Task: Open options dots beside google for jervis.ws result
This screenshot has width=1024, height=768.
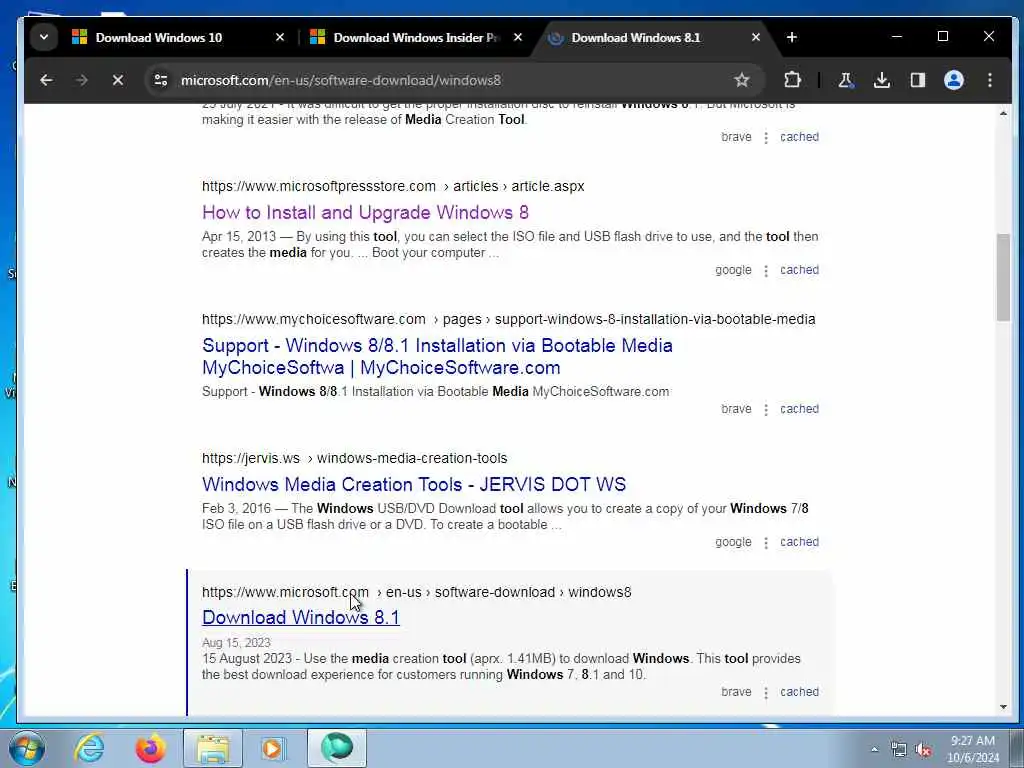Action: 766,543
